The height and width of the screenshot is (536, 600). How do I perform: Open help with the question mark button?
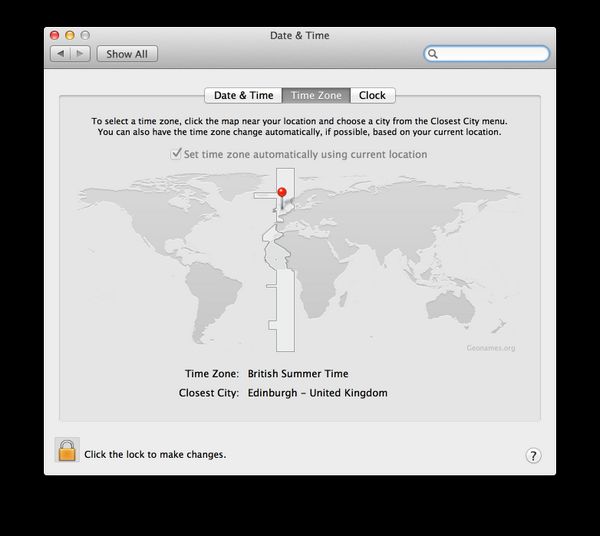(x=533, y=455)
